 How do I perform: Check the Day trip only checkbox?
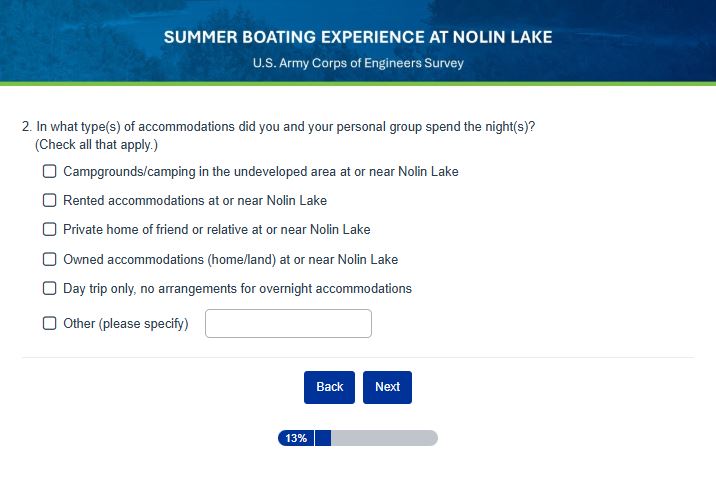point(49,288)
